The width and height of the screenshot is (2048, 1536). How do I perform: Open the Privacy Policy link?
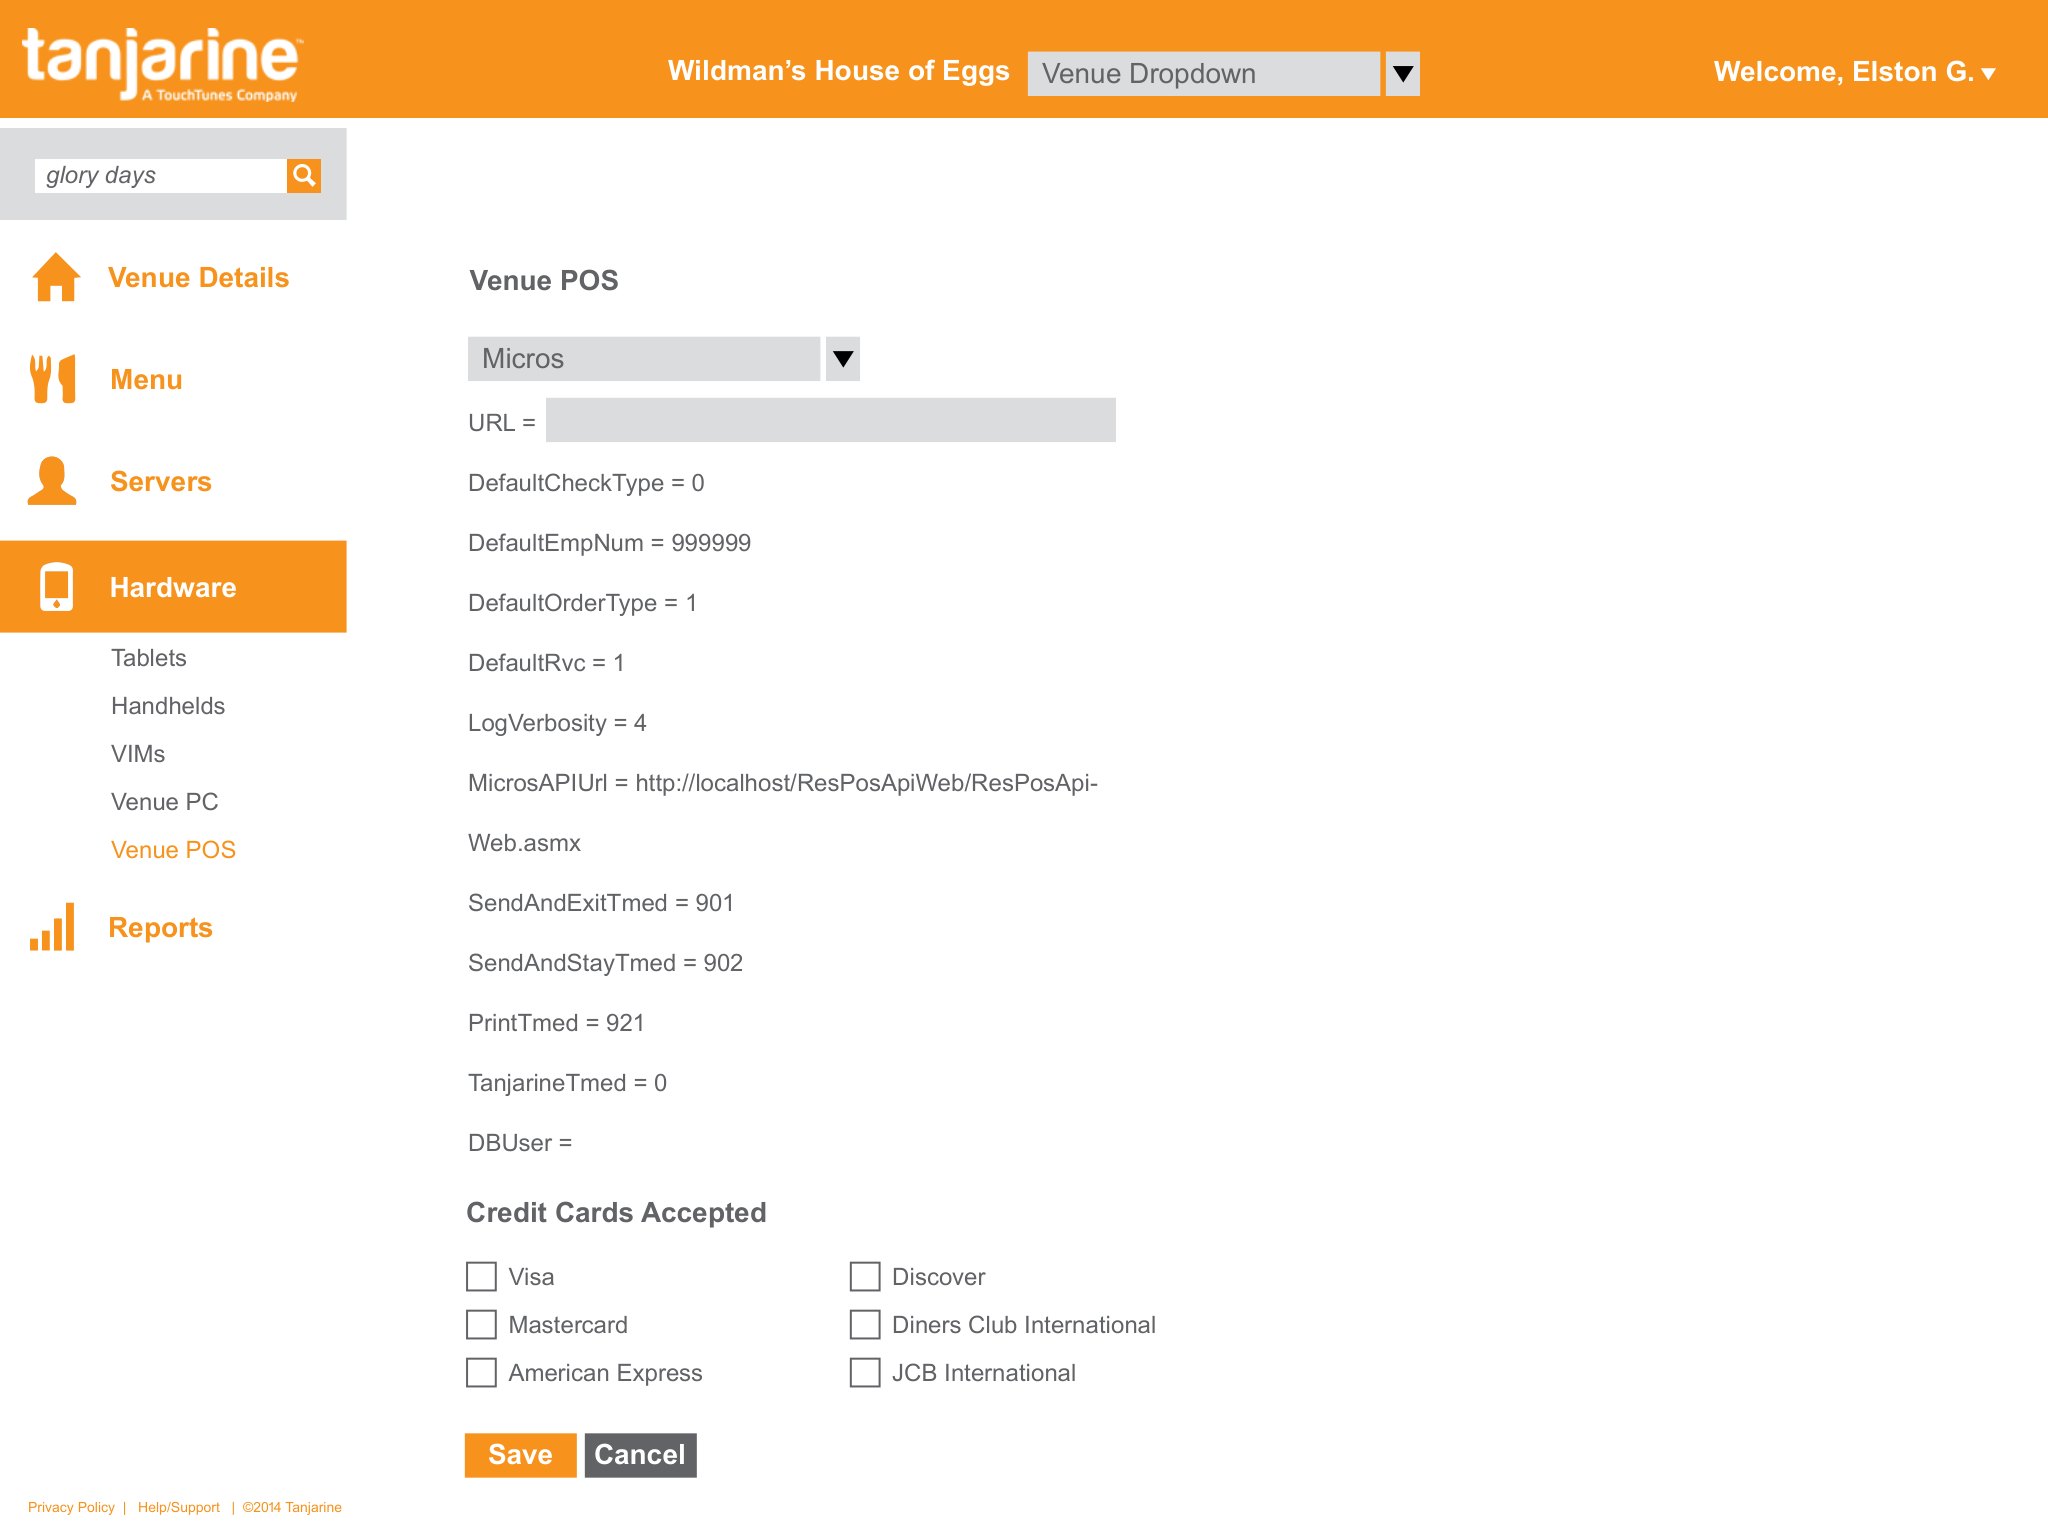tap(71, 1507)
